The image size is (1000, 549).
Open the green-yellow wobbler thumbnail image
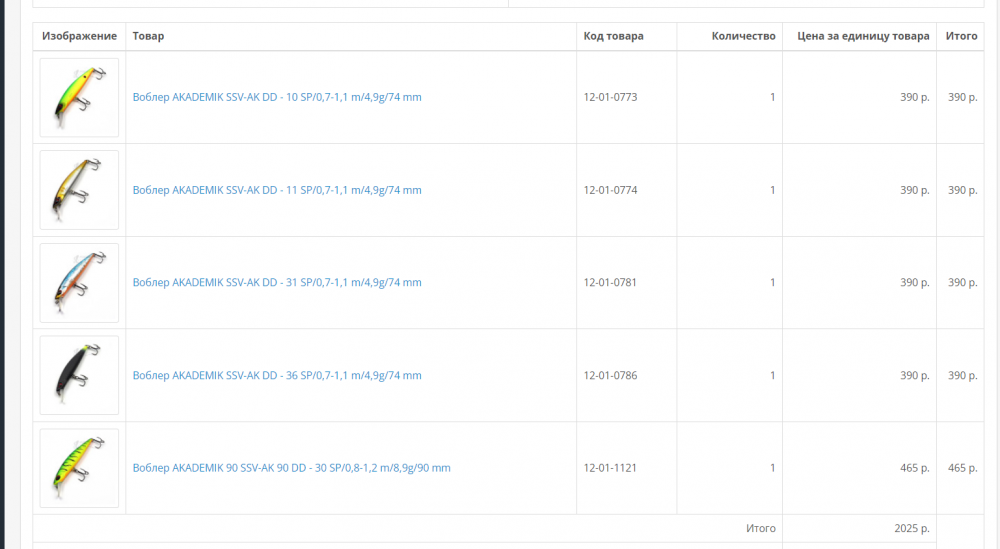click(79, 98)
